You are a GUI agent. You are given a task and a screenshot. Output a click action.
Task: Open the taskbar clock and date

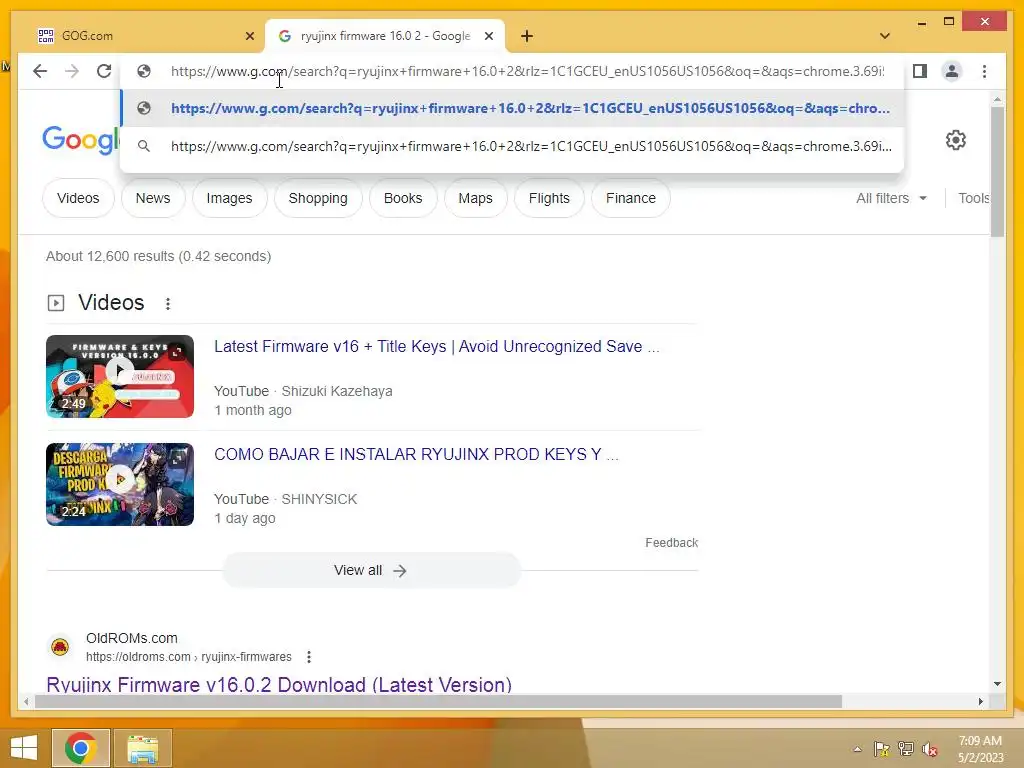tap(980, 749)
